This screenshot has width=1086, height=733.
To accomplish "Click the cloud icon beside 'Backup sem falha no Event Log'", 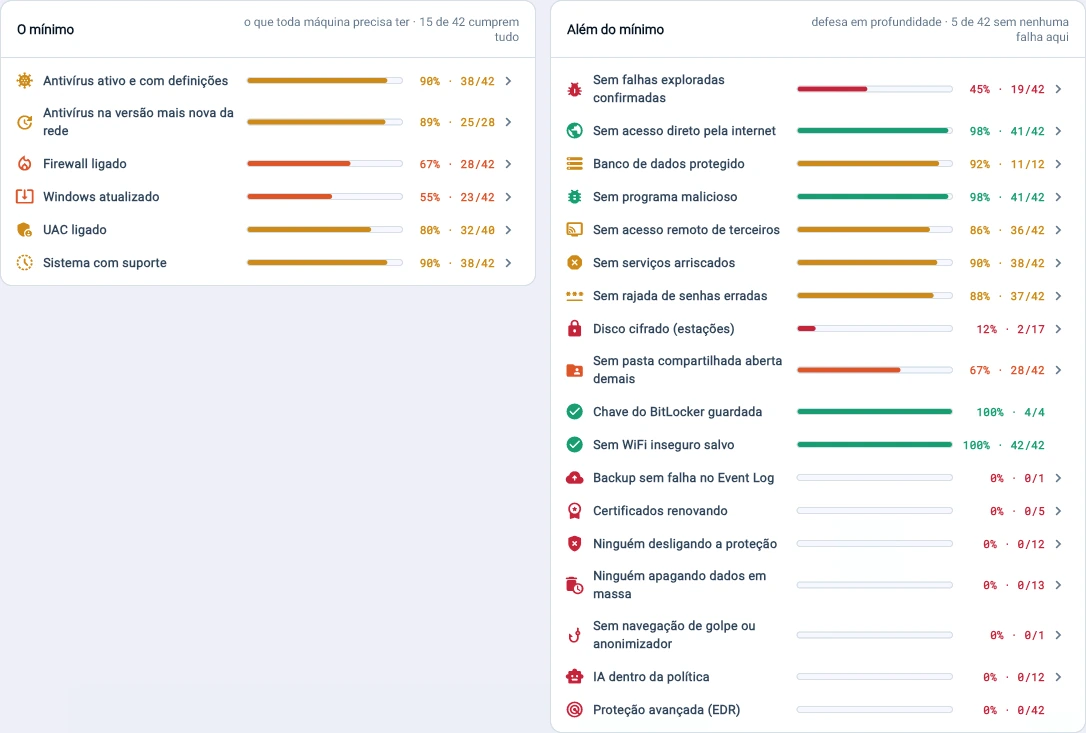I will (x=574, y=478).
